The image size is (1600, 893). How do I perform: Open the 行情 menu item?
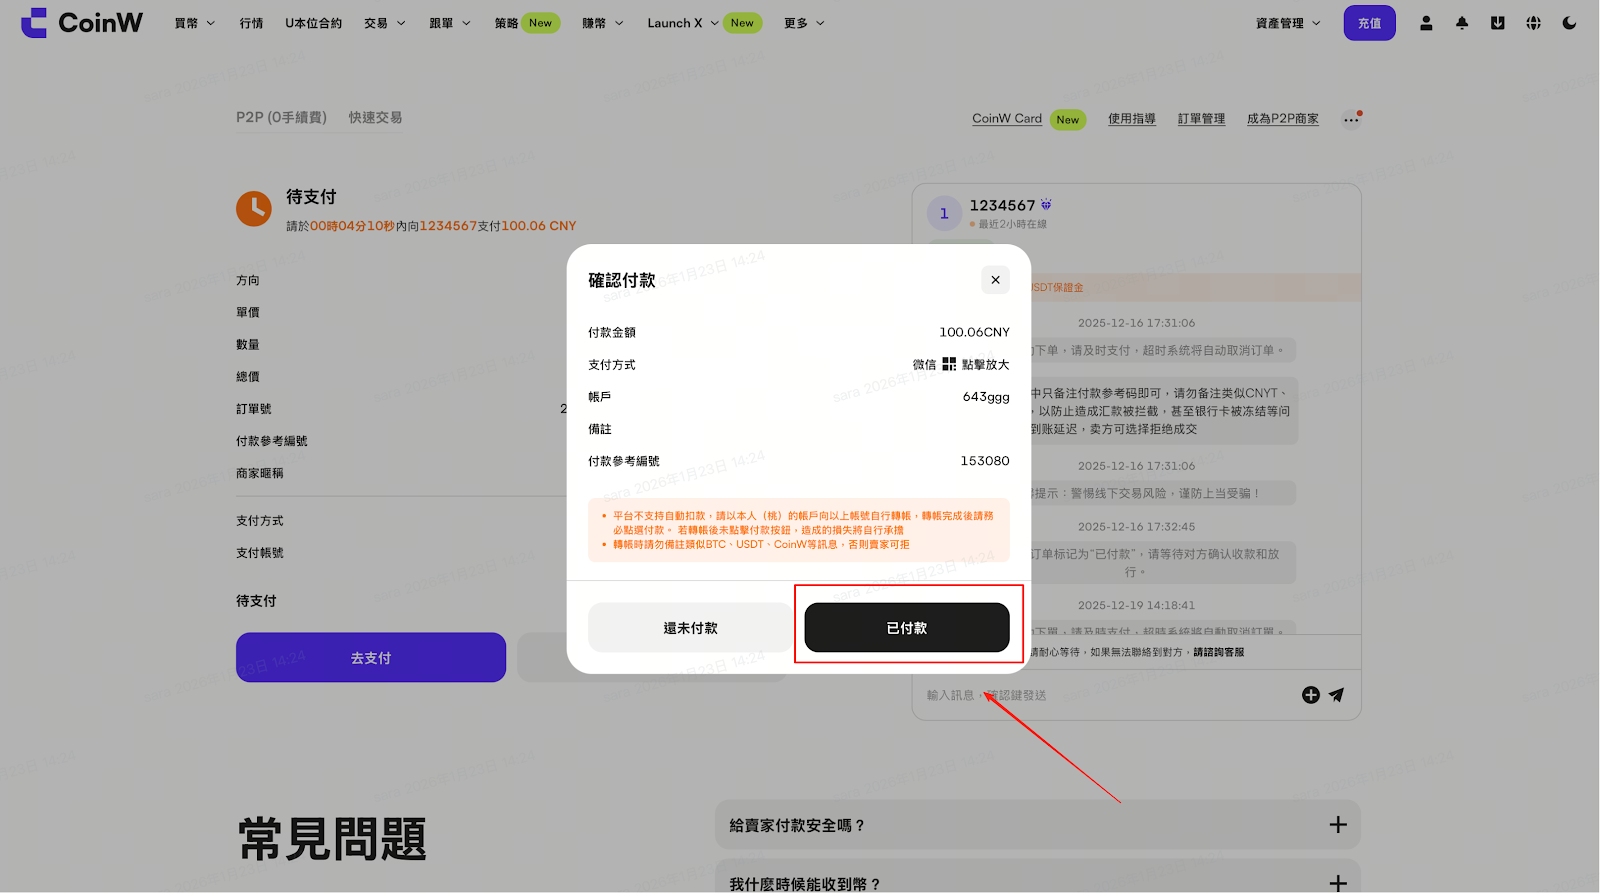[x=251, y=23]
